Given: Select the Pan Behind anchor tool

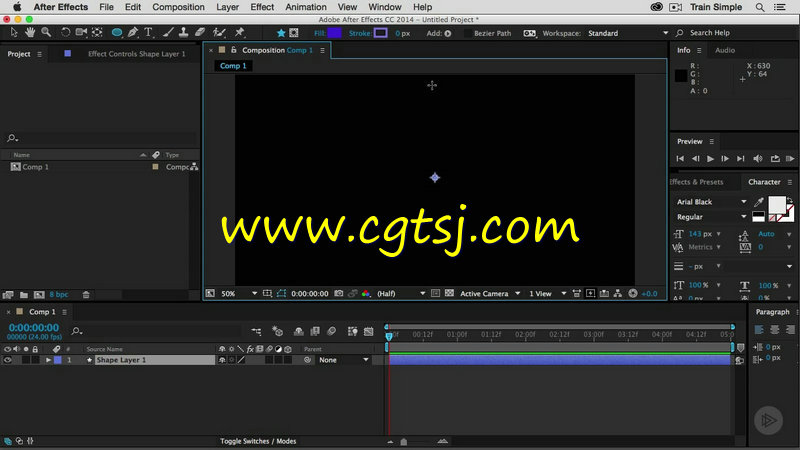Looking at the screenshot, I should (97, 33).
